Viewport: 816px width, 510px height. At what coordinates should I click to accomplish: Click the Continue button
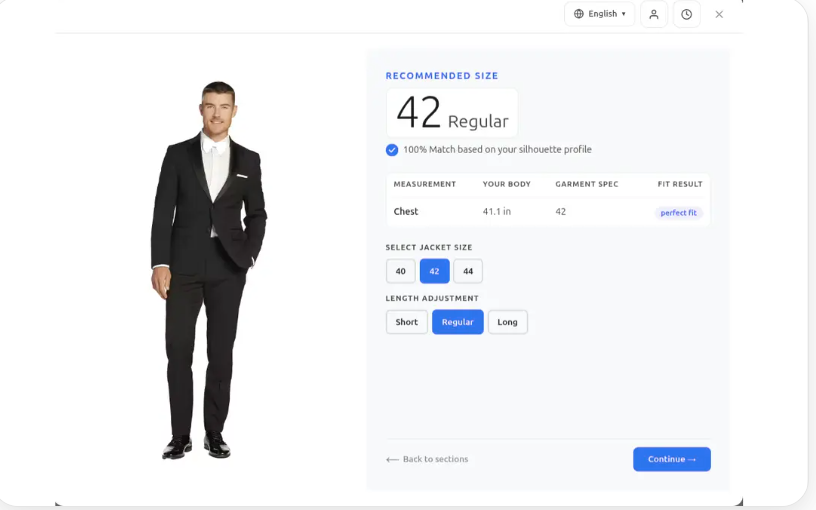tap(672, 459)
